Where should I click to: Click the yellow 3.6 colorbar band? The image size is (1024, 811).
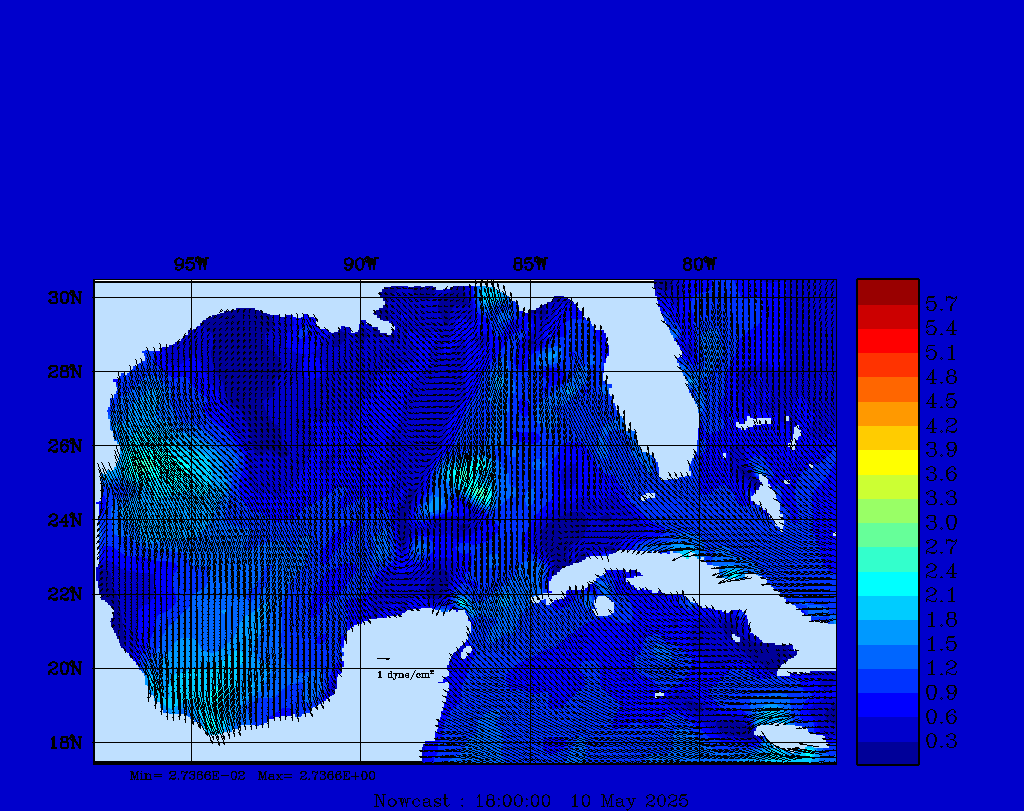(x=887, y=462)
